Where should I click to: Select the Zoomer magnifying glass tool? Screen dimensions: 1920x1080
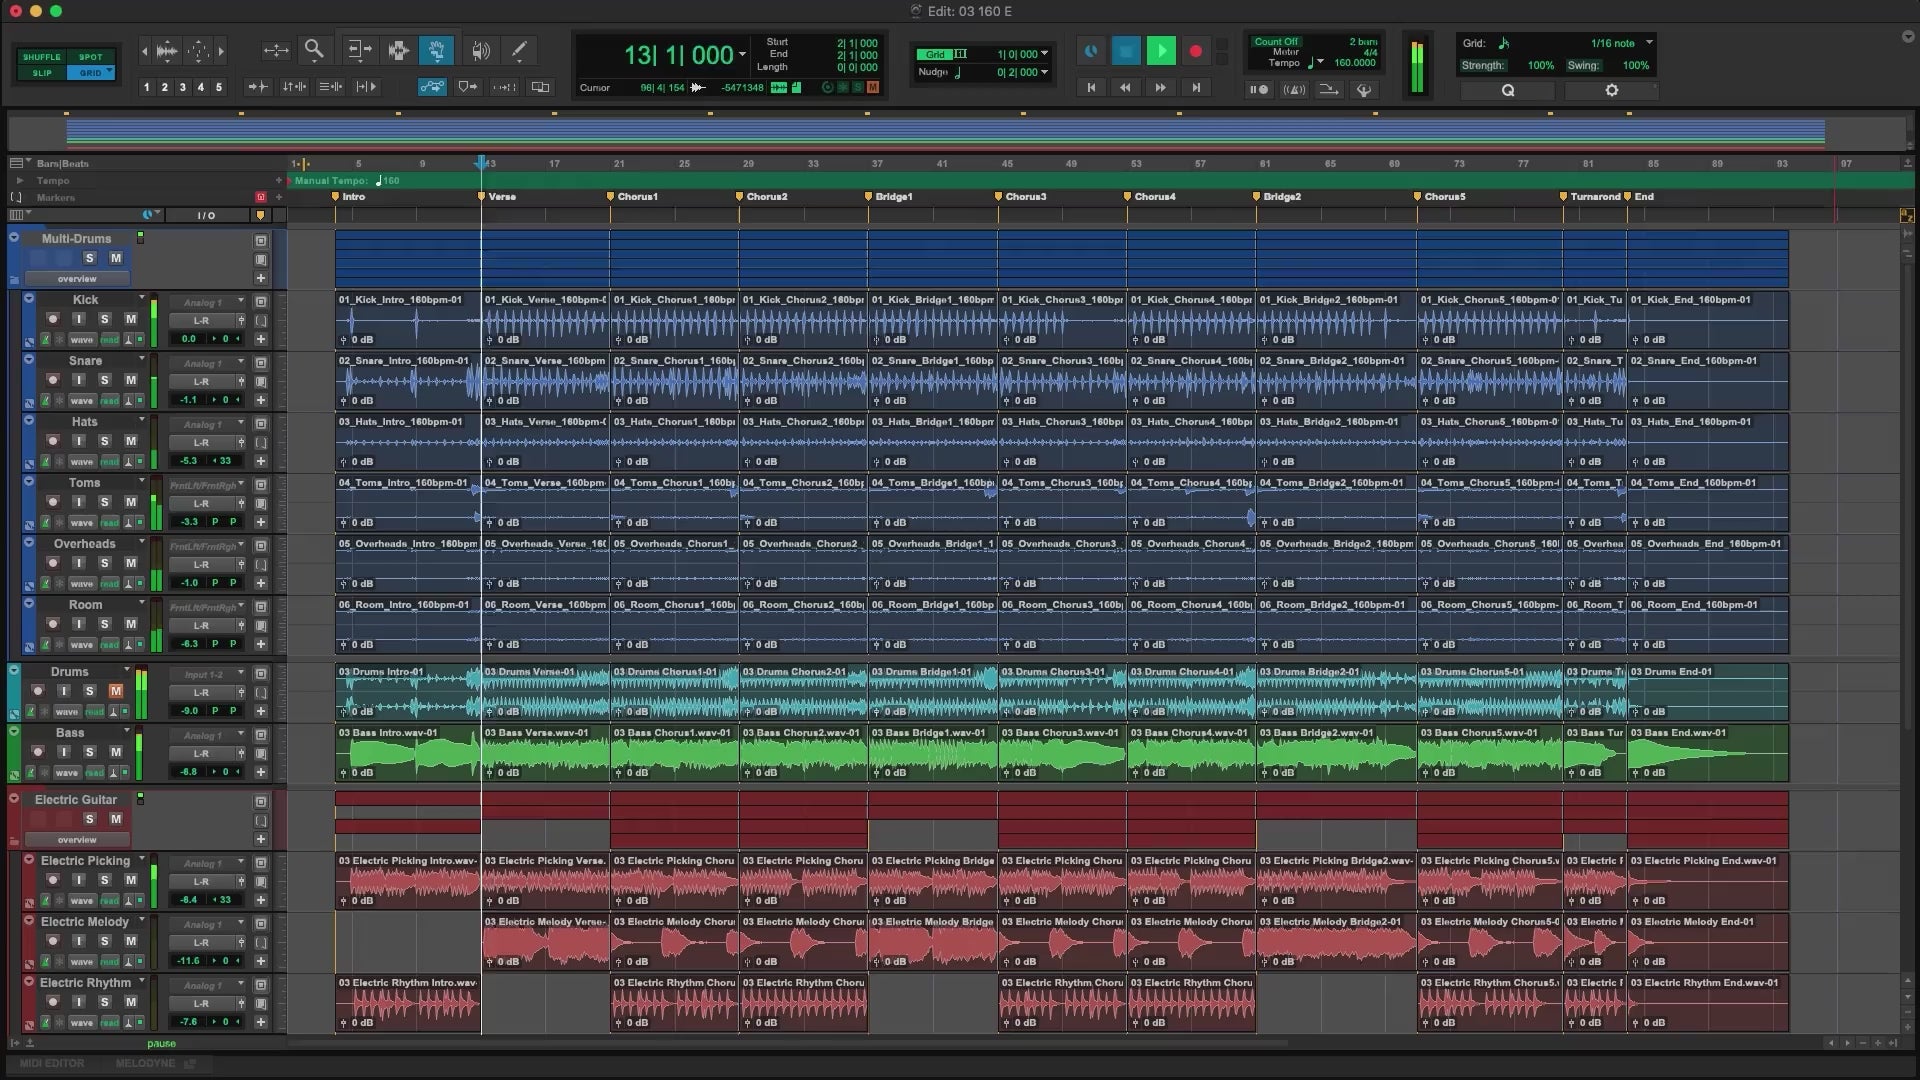coord(314,50)
